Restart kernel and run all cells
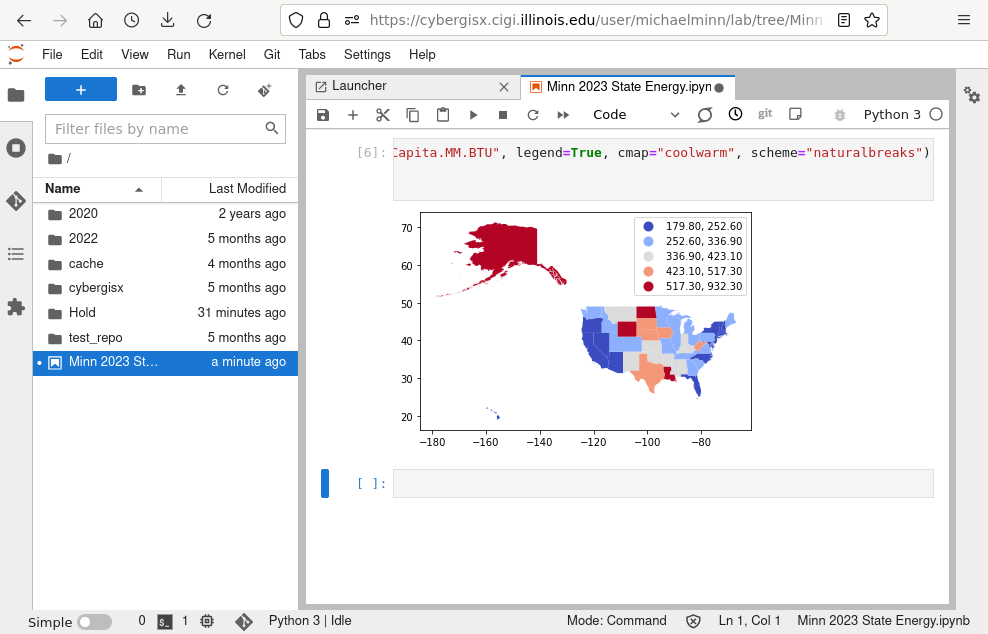The width and height of the screenshot is (988, 634). tap(563, 115)
